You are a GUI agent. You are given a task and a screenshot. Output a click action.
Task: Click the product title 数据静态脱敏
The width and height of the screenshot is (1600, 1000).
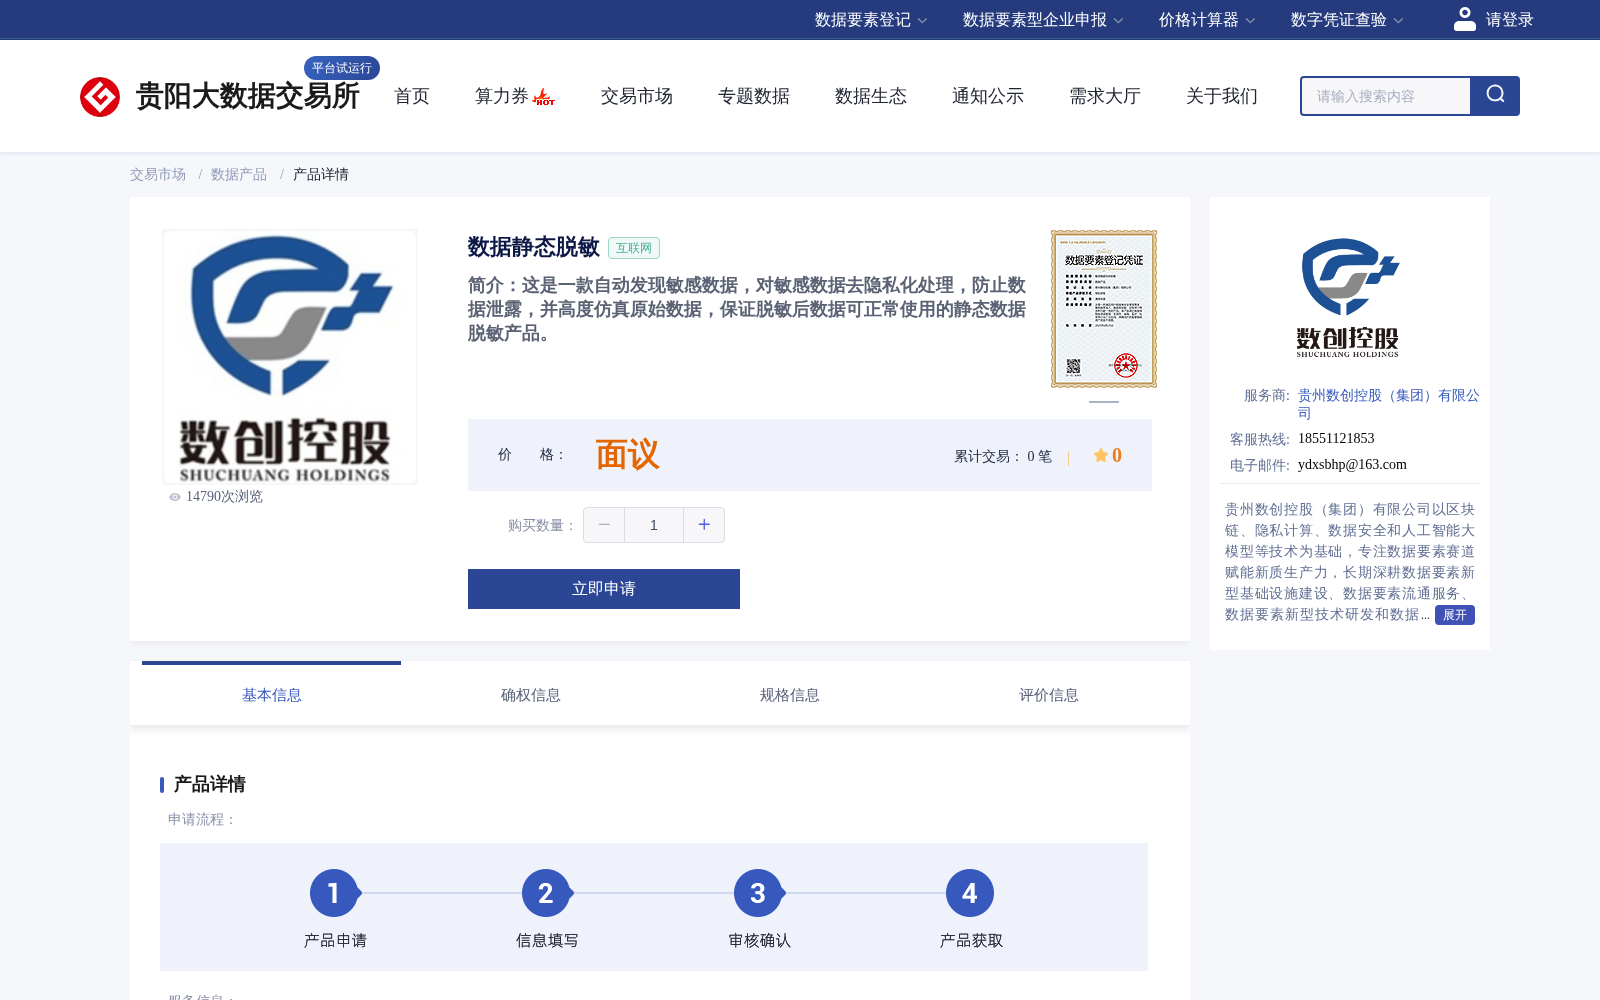click(533, 247)
